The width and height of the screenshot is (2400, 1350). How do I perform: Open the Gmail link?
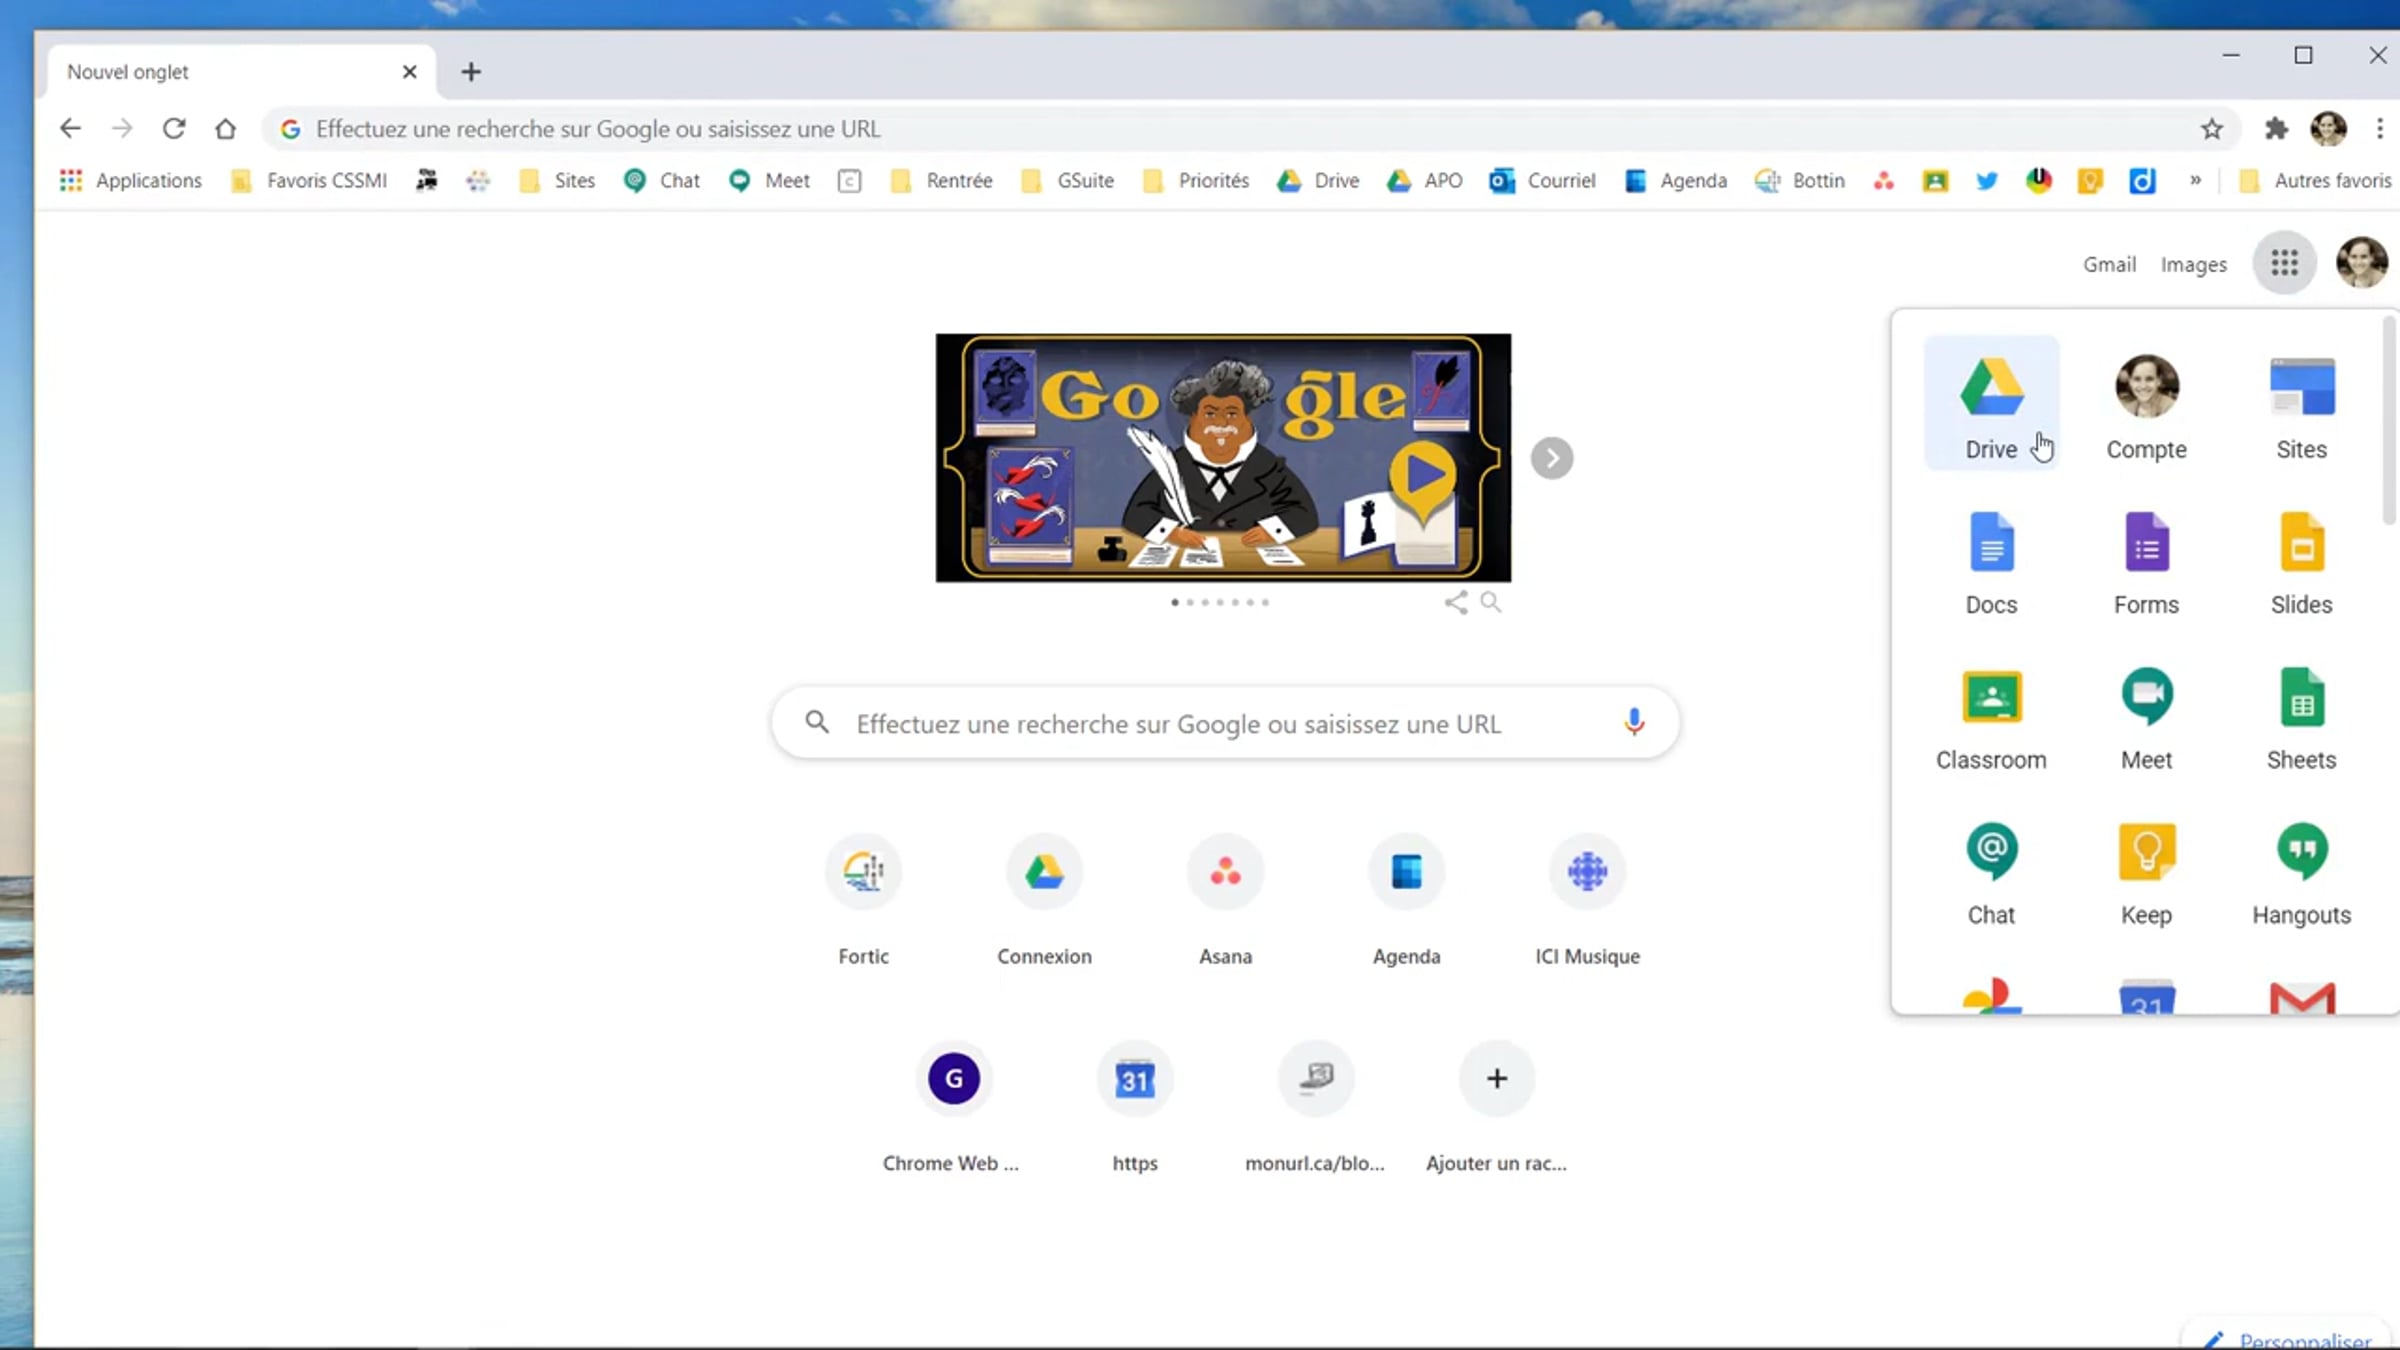tap(2109, 265)
